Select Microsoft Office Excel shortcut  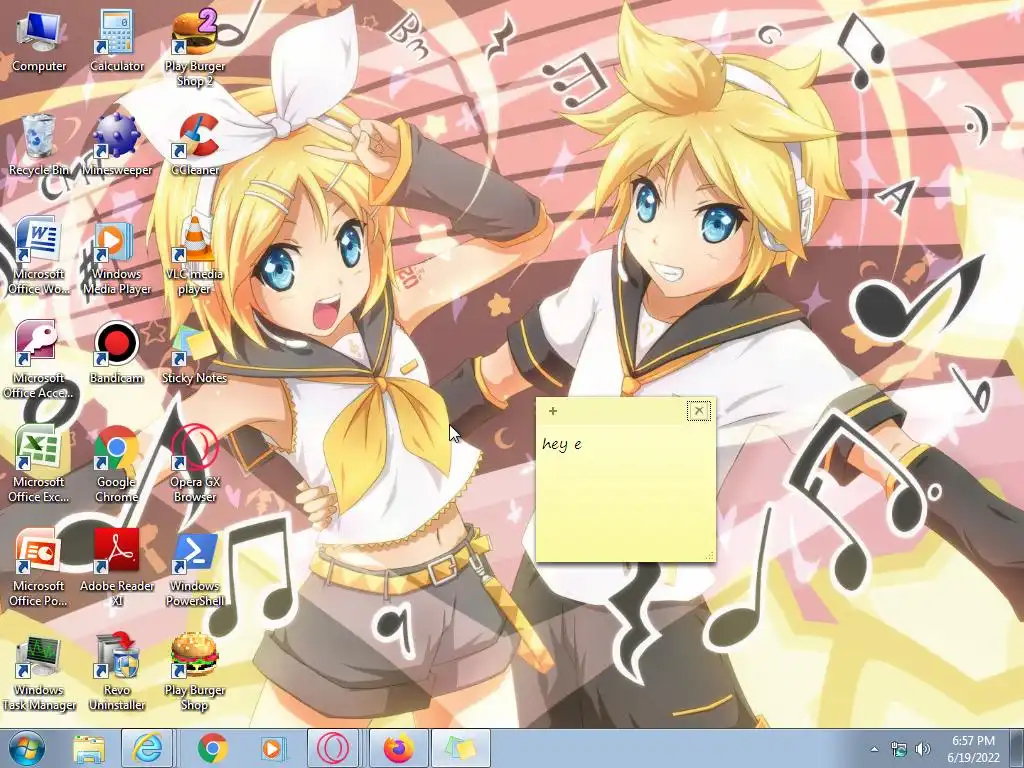(x=39, y=464)
